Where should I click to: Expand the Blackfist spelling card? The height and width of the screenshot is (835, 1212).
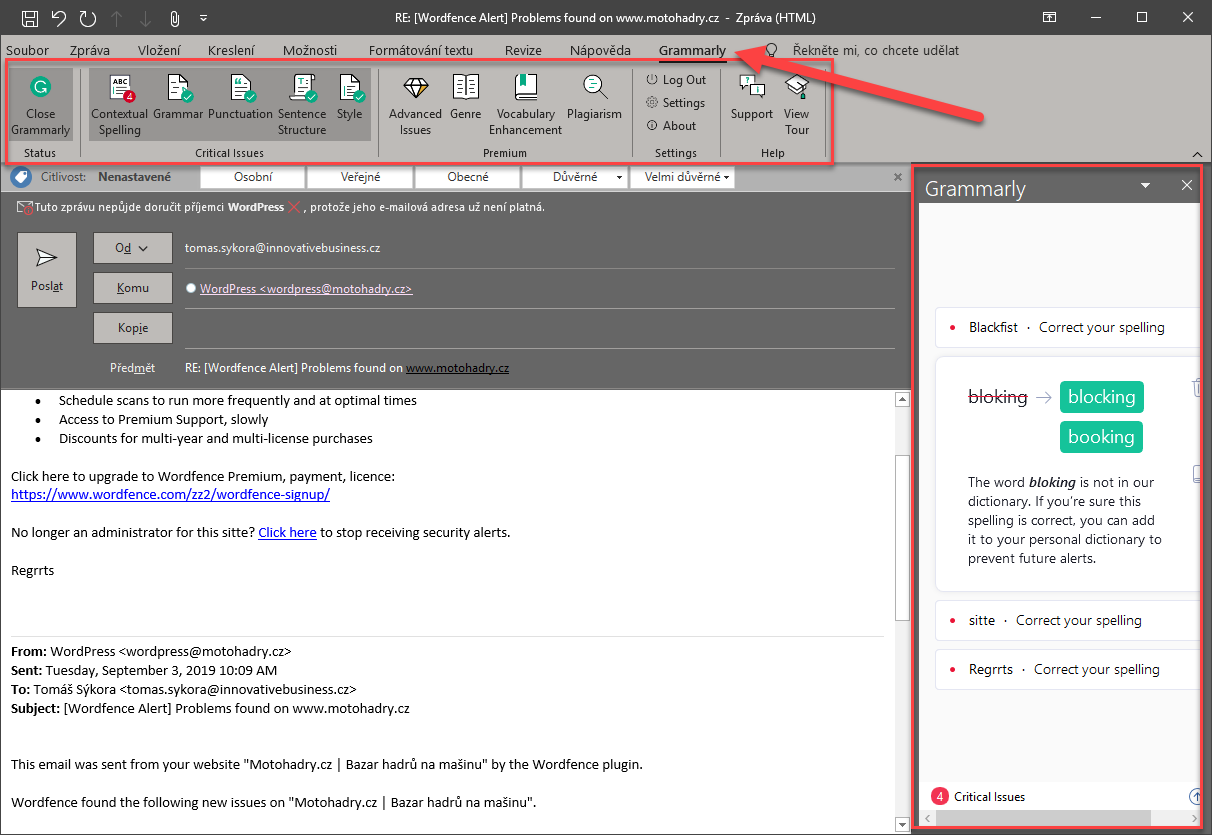tap(1067, 327)
